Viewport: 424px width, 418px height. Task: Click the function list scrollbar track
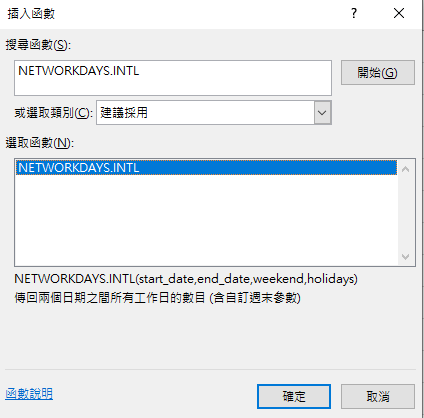point(405,213)
